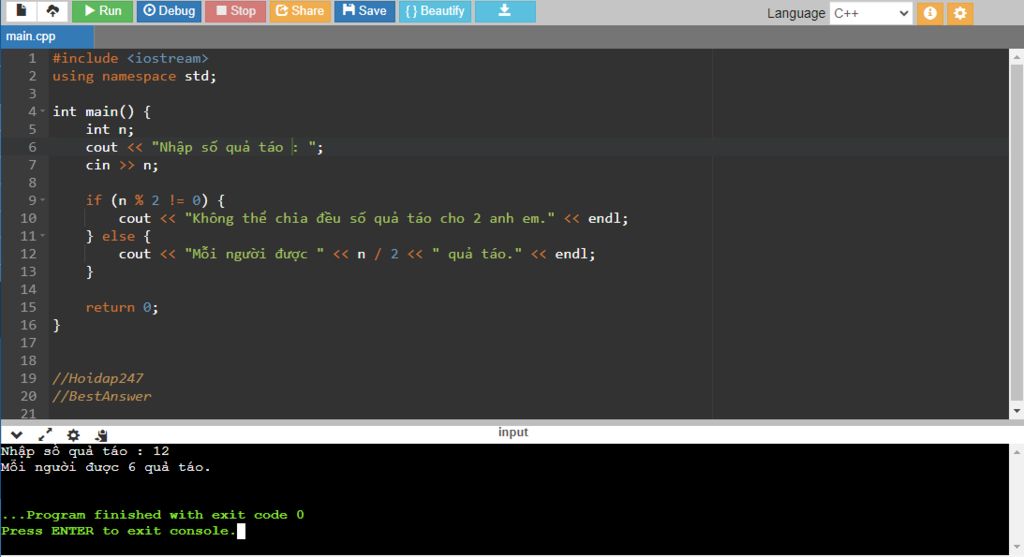Open the Language dropdown showing C++
The height and width of the screenshot is (557, 1024).
[x=871, y=13]
